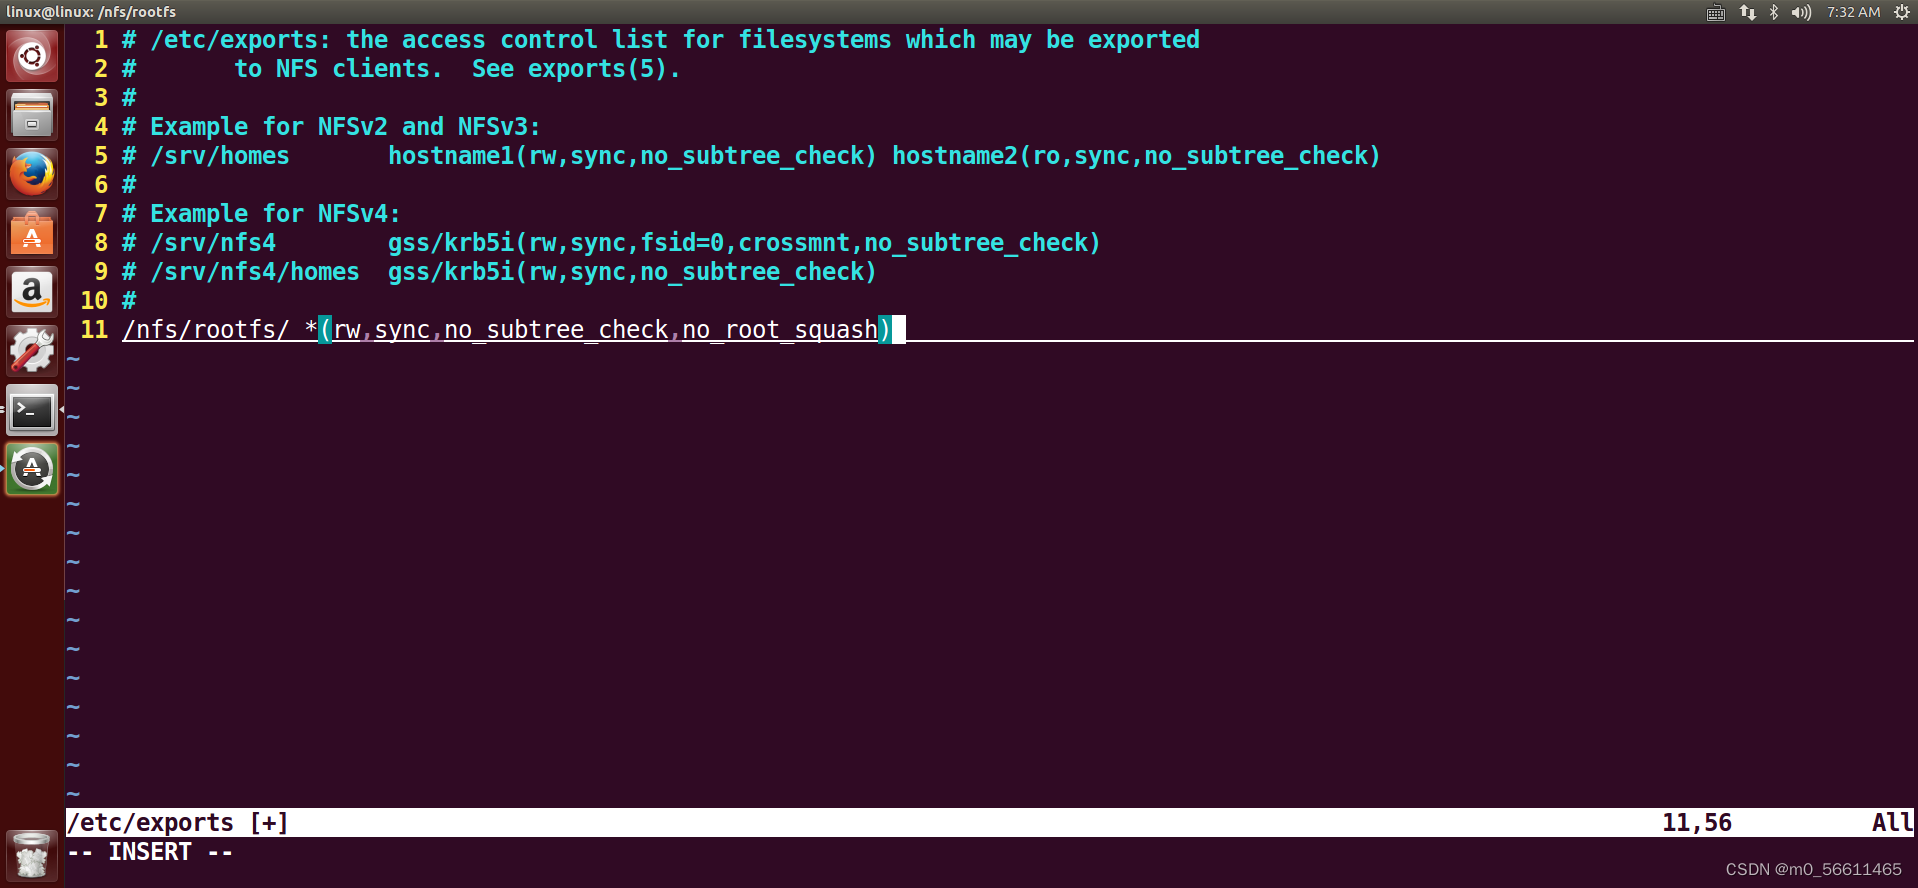This screenshot has width=1918, height=888.
Task: Open the Trash icon at launcher bottom
Action: [31, 855]
